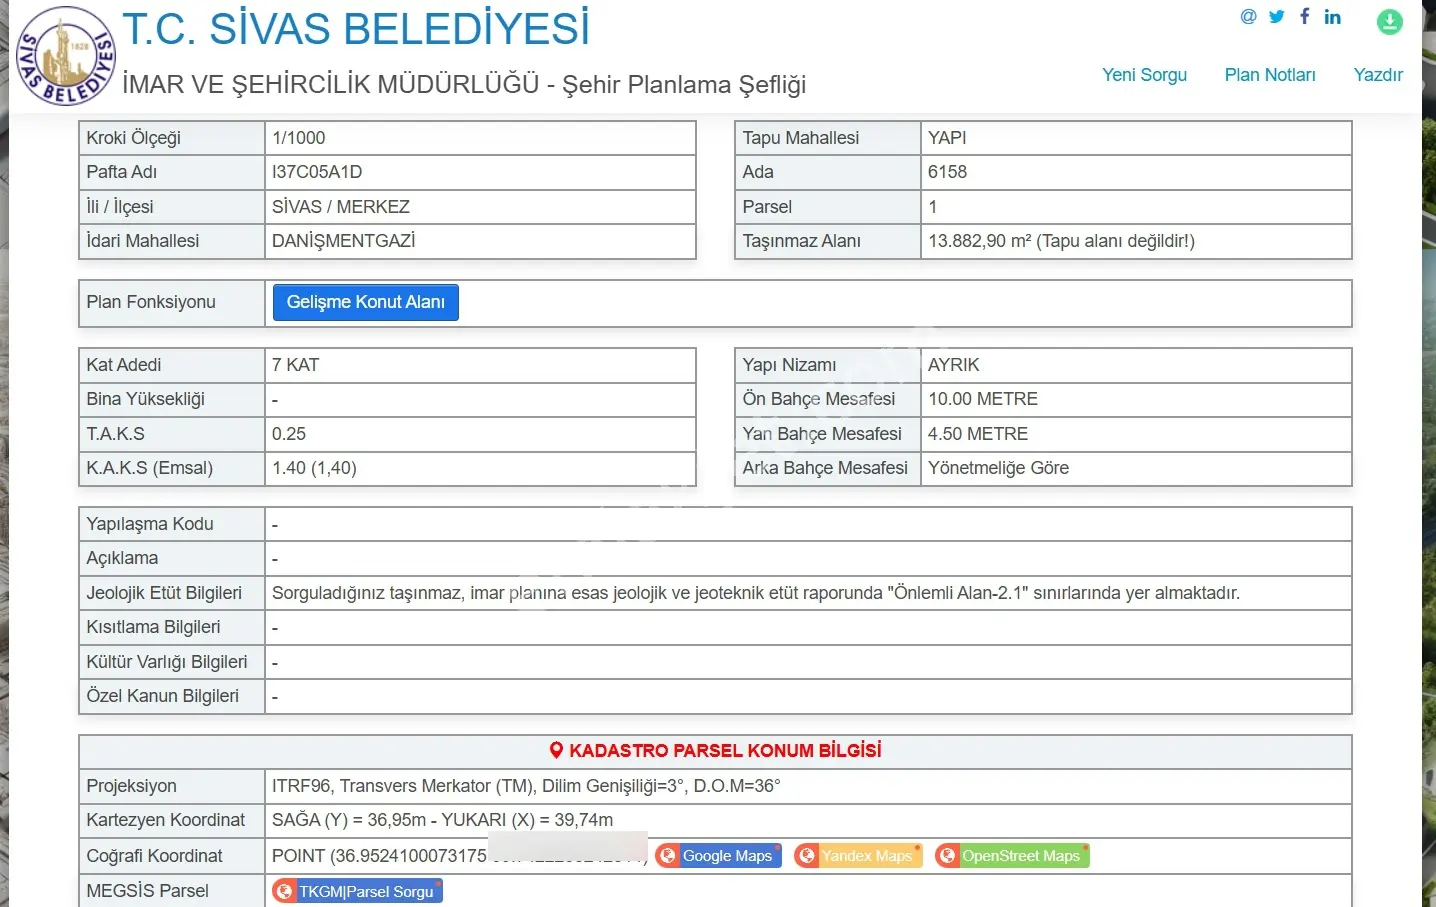
Task: Select the Ada value 6158
Action: coord(947,172)
